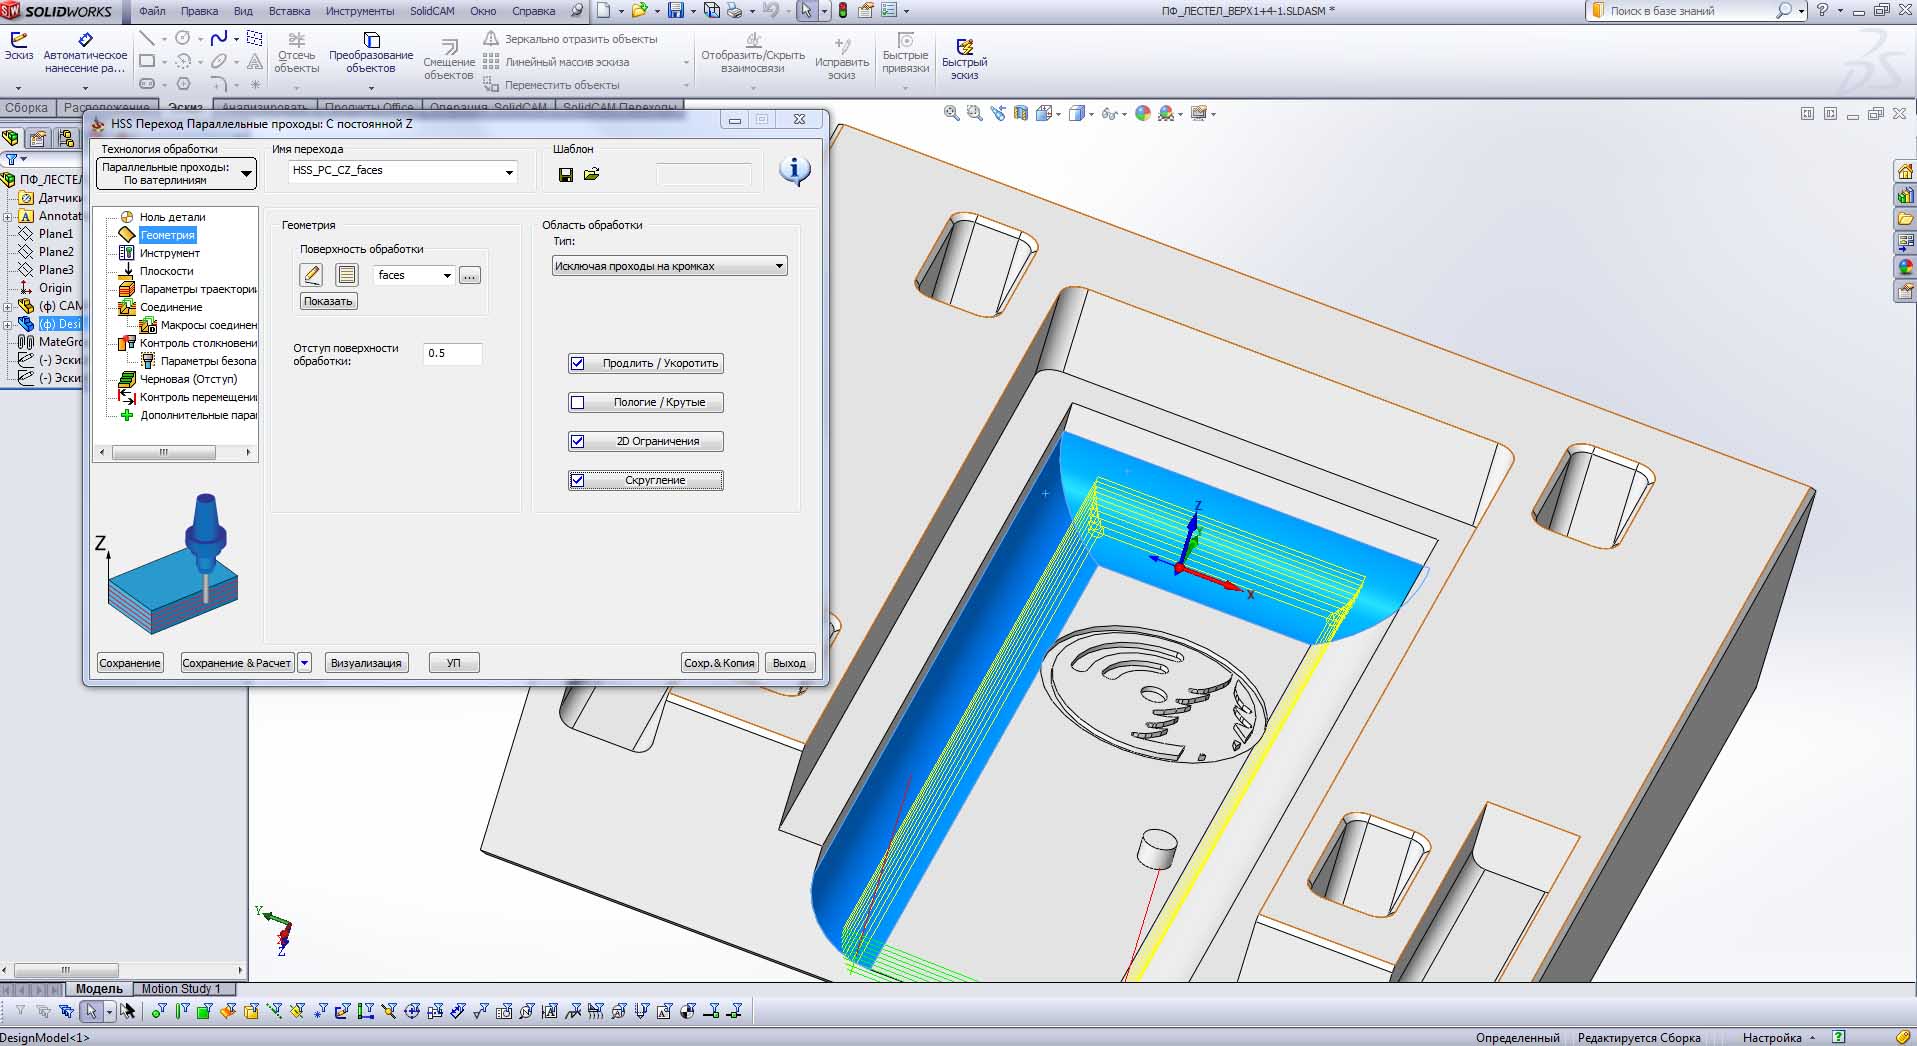Click the Исправить эскиз tool
This screenshot has width=1917, height=1046.
pos(842,60)
